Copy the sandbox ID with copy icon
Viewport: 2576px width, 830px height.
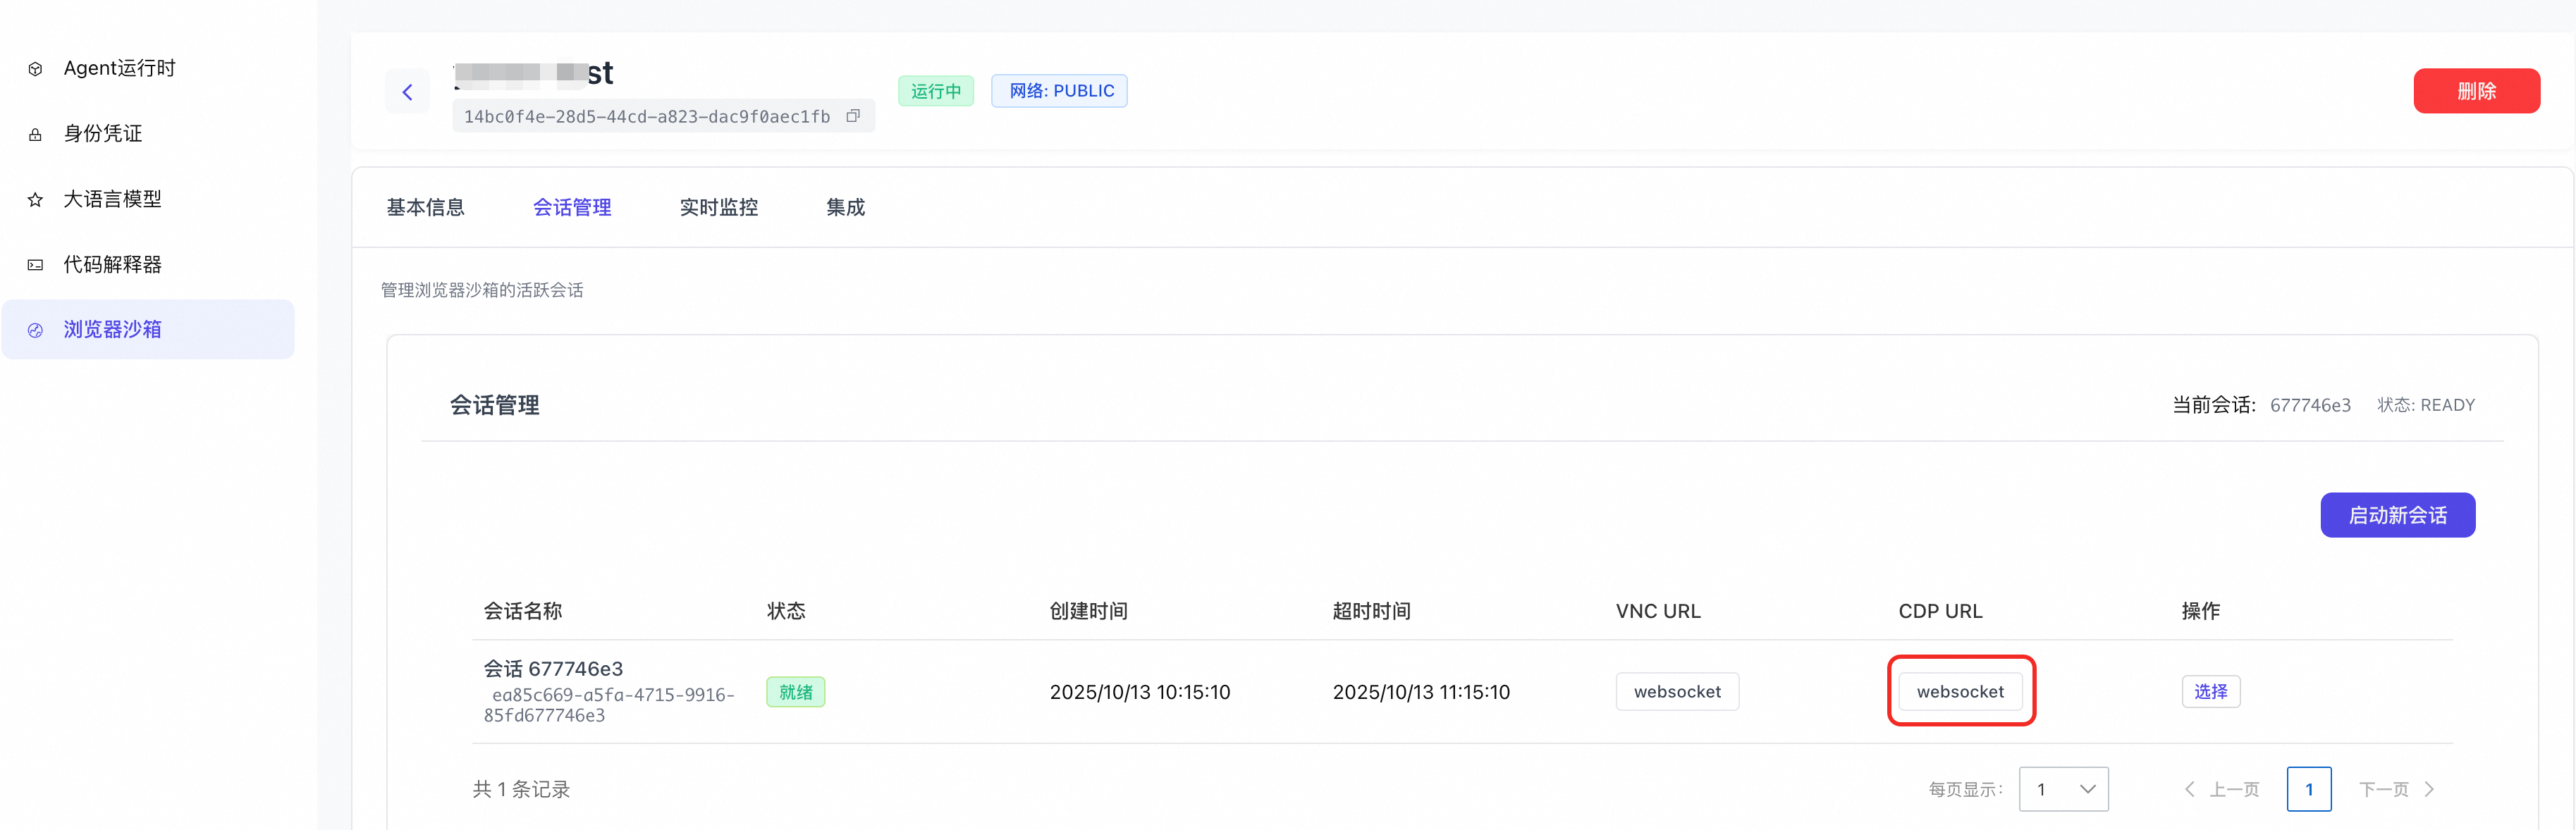853,116
